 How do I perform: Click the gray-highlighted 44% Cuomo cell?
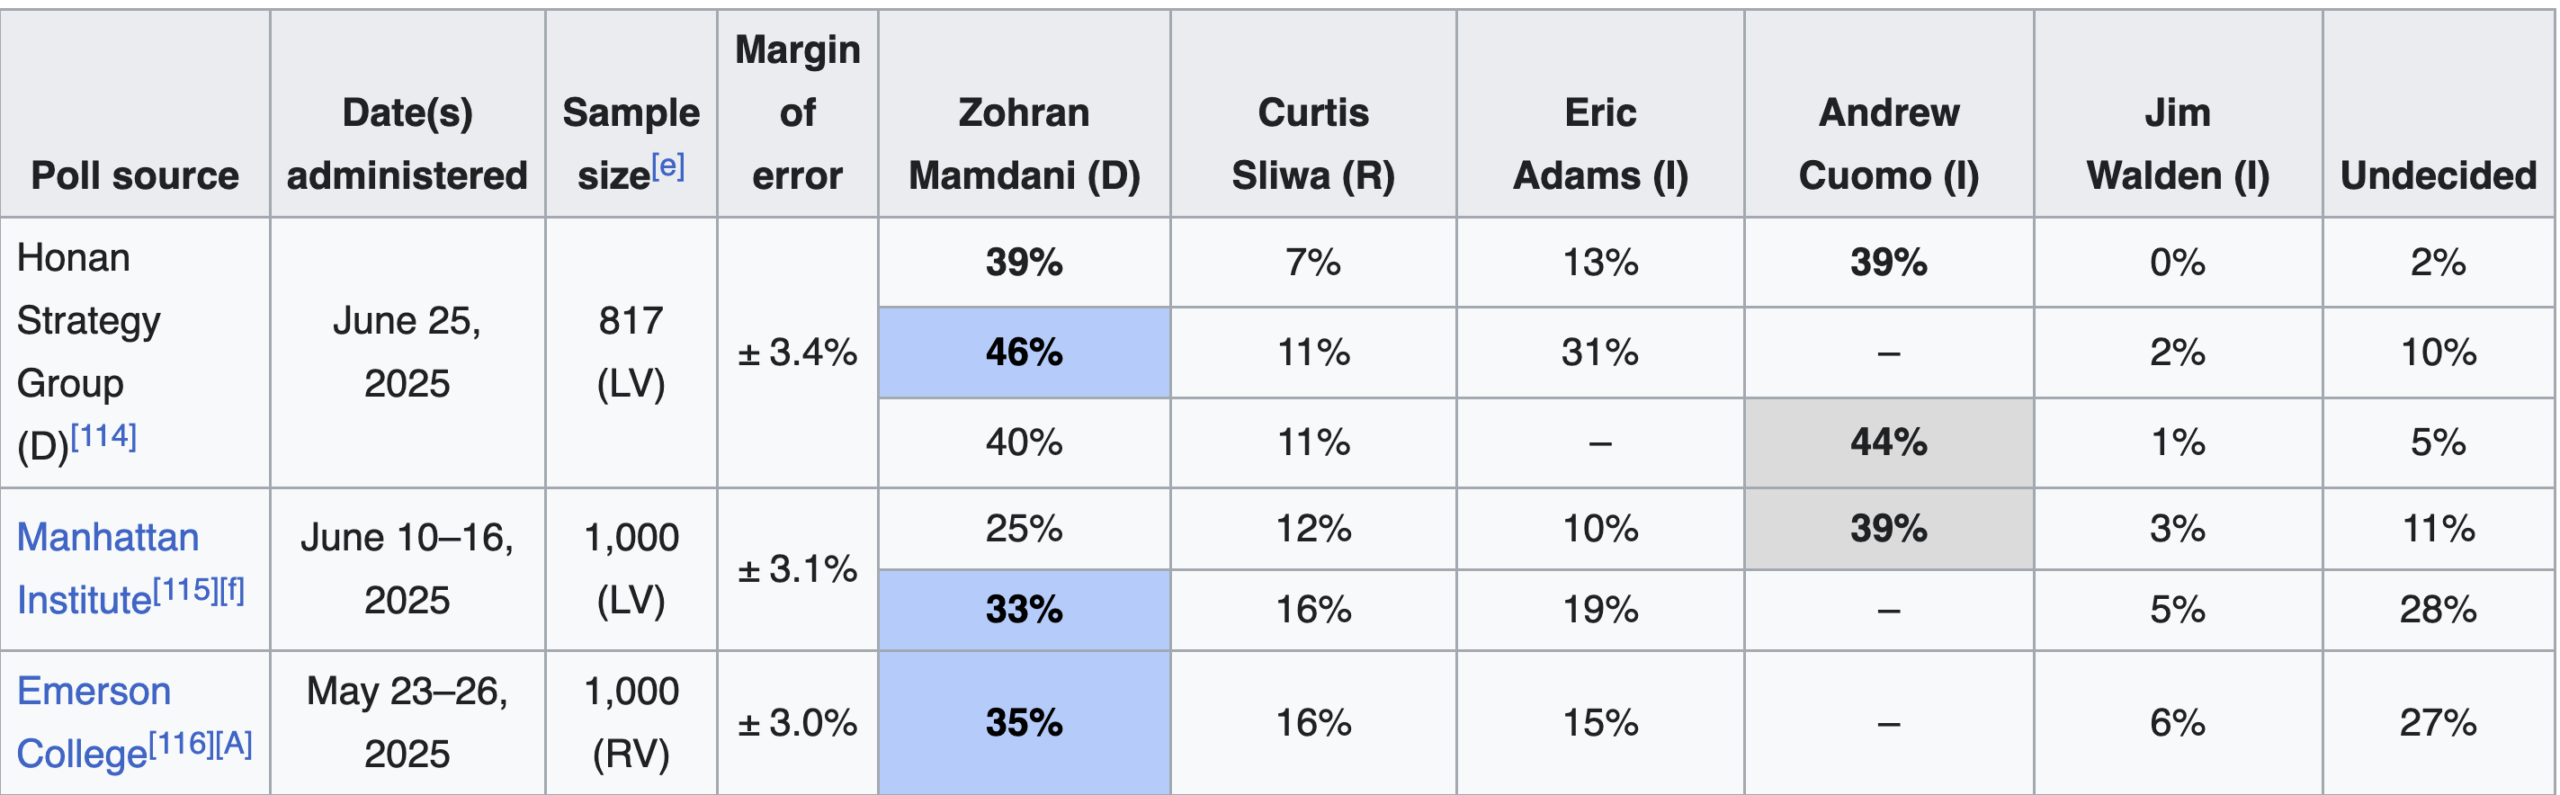click(1888, 443)
